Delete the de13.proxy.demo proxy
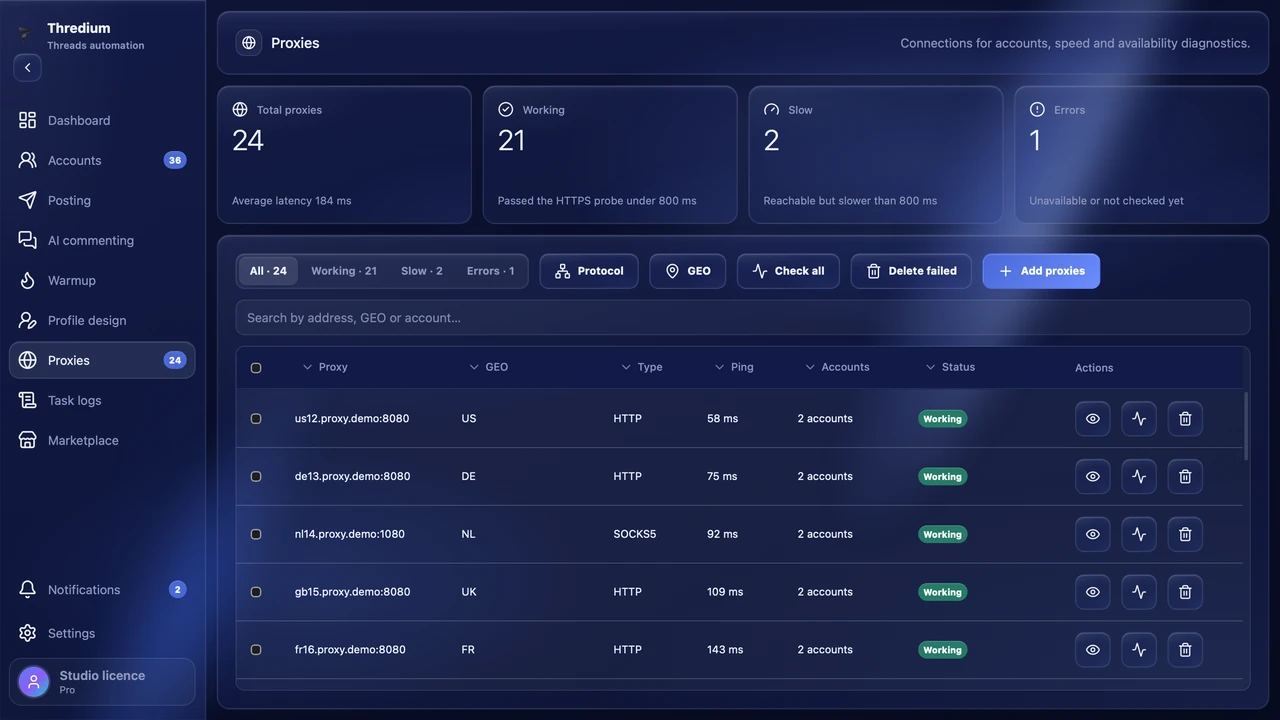The width and height of the screenshot is (1280, 720). [x=1185, y=477]
